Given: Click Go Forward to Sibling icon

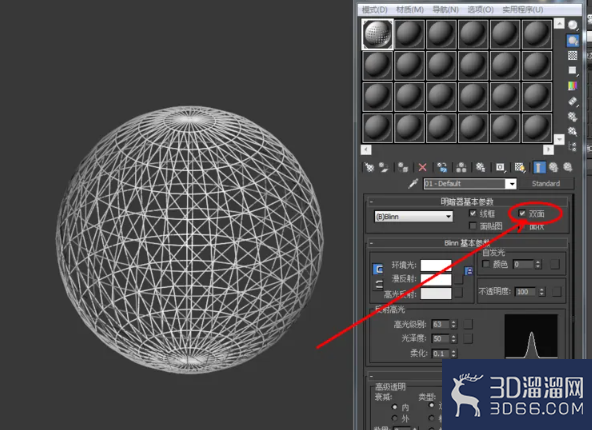Looking at the screenshot, I should coord(567,167).
